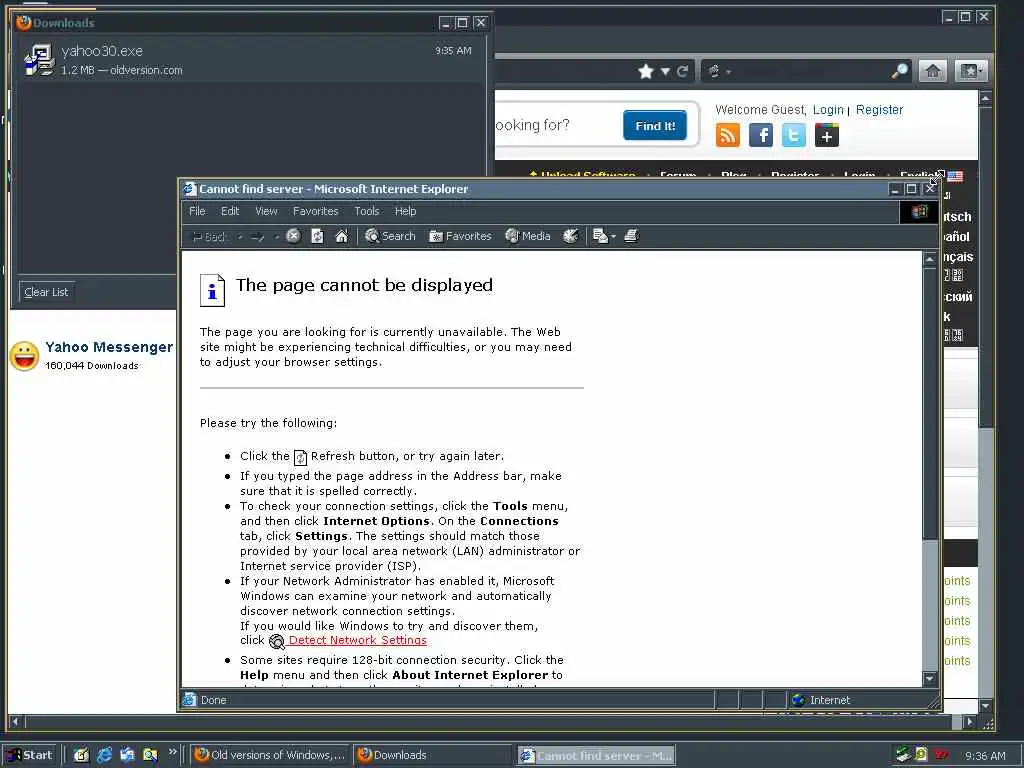Expand the Forward history dropdown arrow
The width and height of the screenshot is (1024, 768).
point(276,236)
